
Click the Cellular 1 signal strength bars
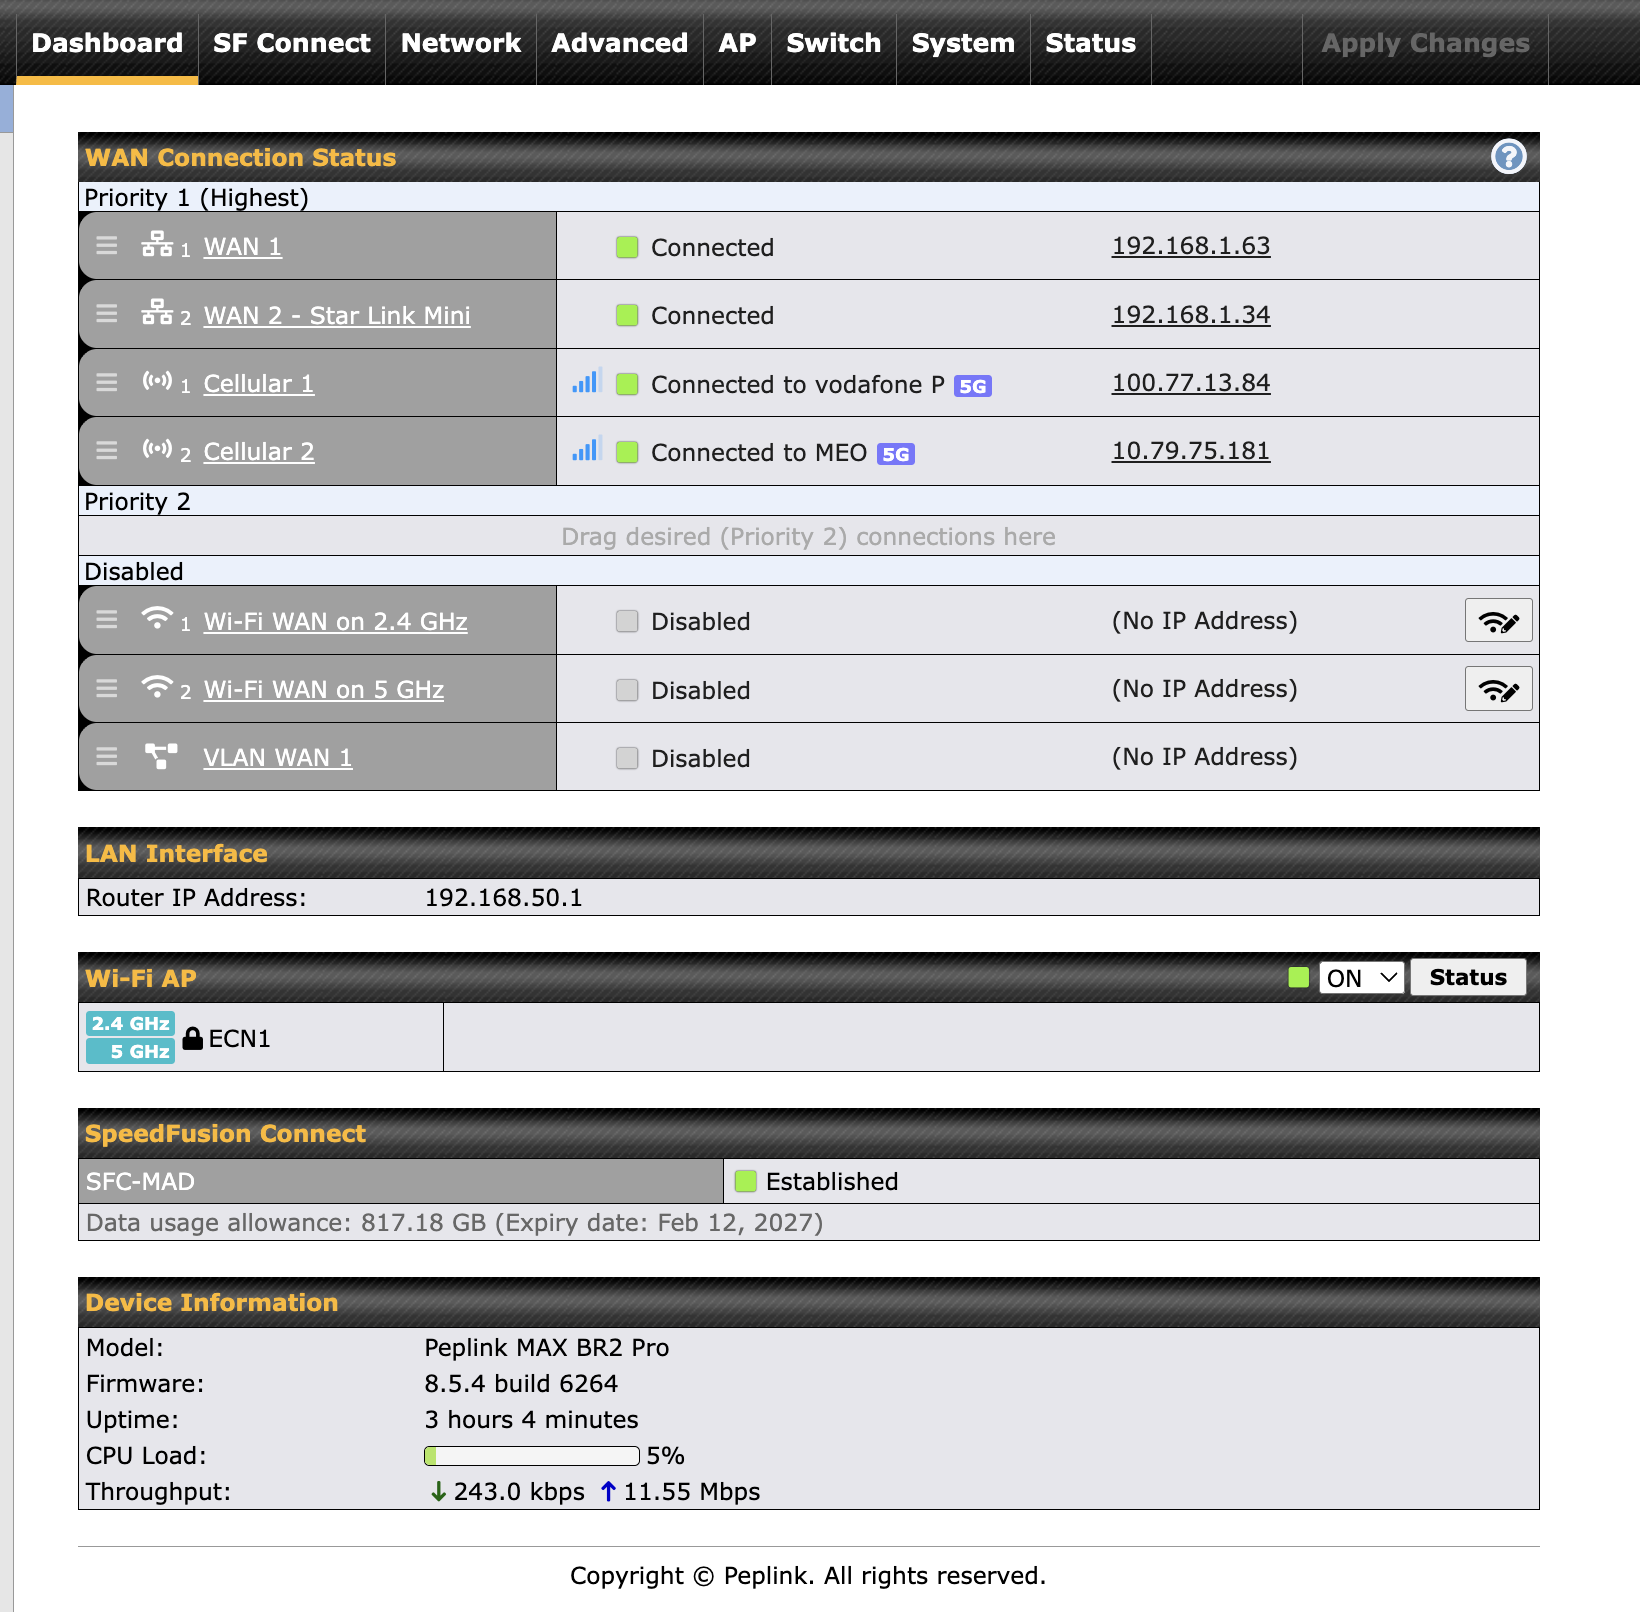coord(585,382)
